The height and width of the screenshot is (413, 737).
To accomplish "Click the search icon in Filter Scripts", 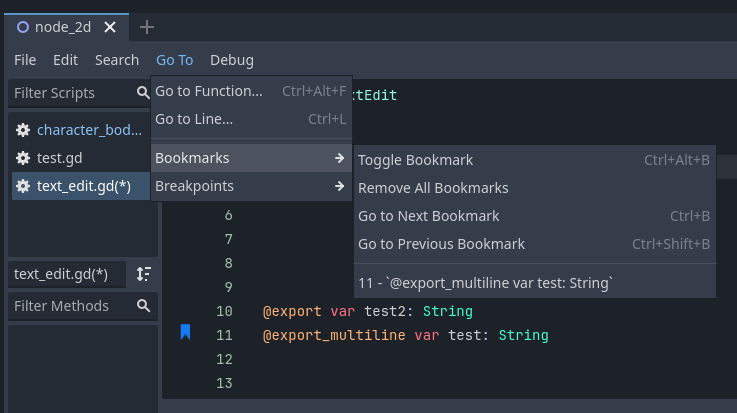I will coord(143,93).
